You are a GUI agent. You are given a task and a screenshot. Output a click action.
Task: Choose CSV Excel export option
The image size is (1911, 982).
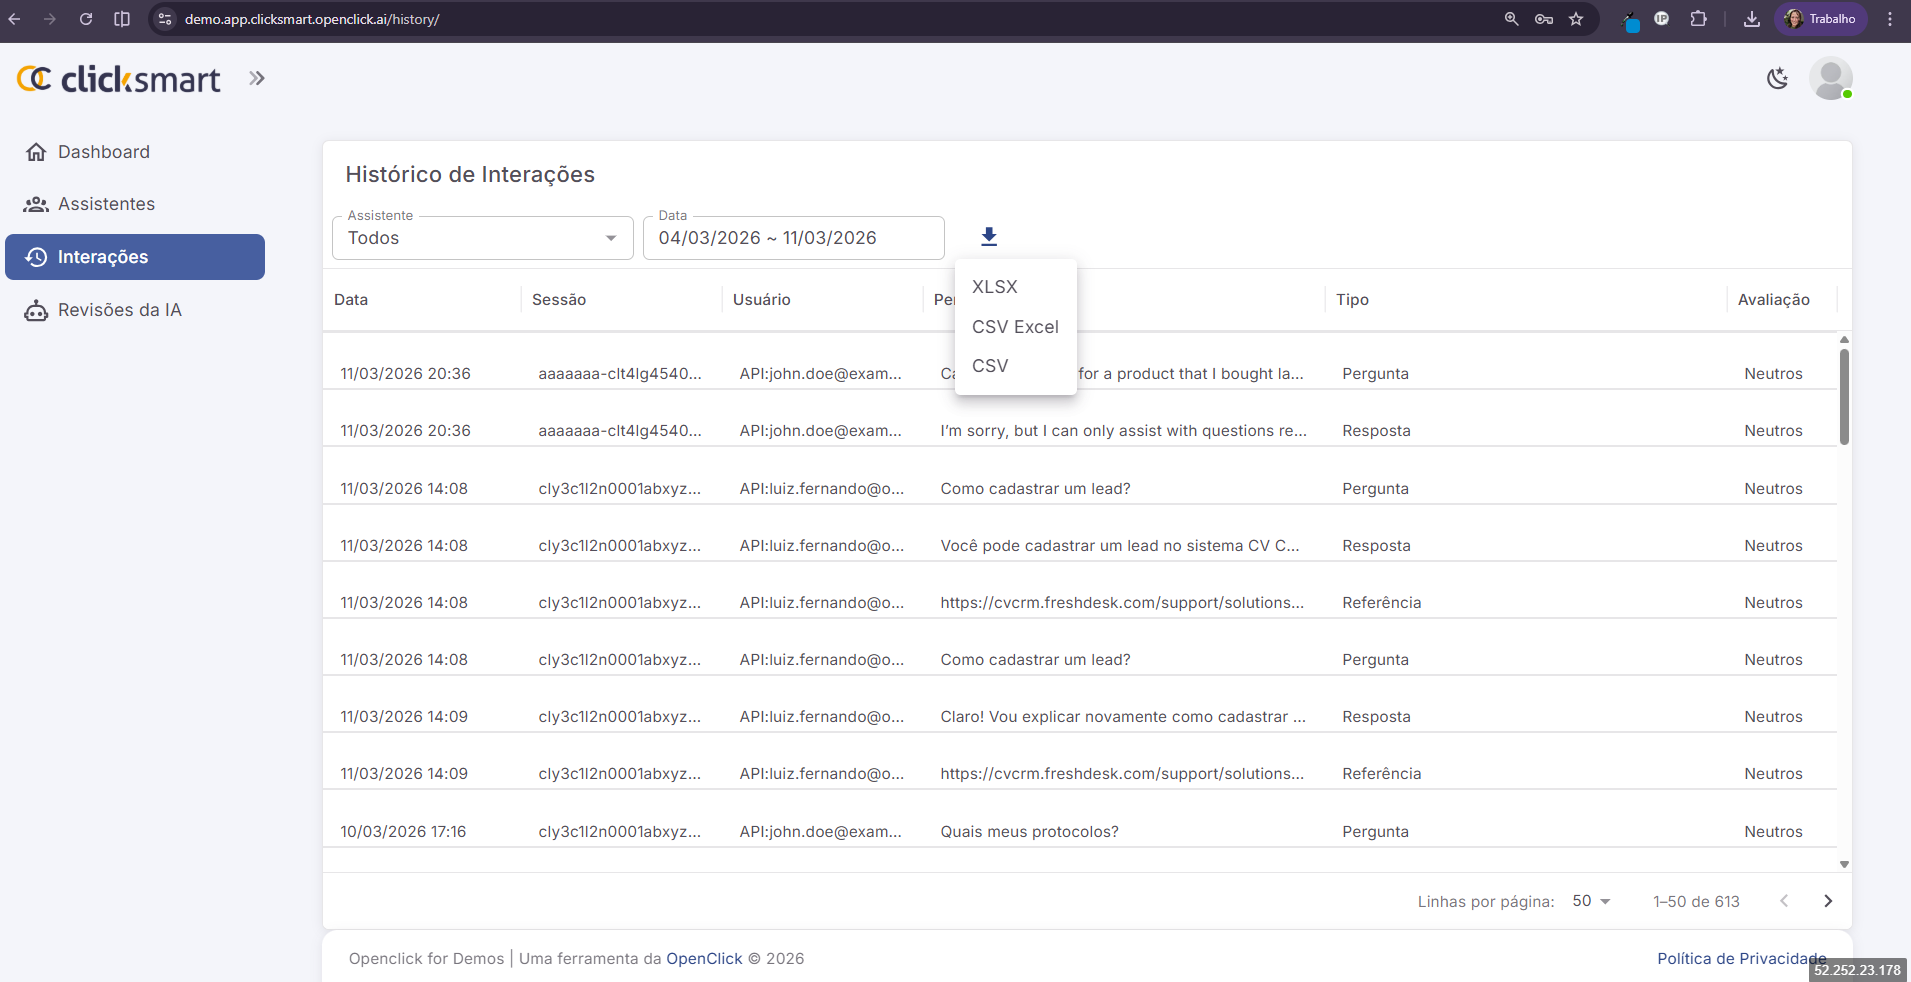coord(1015,327)
